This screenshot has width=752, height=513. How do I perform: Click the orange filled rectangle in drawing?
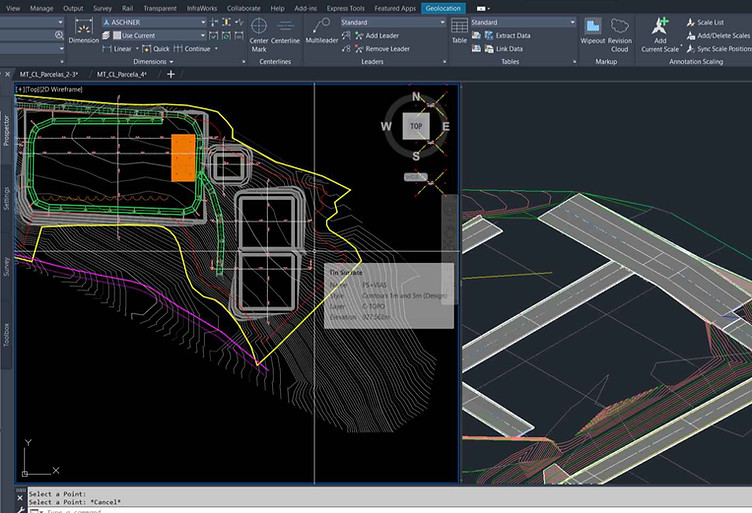[183, 158]
